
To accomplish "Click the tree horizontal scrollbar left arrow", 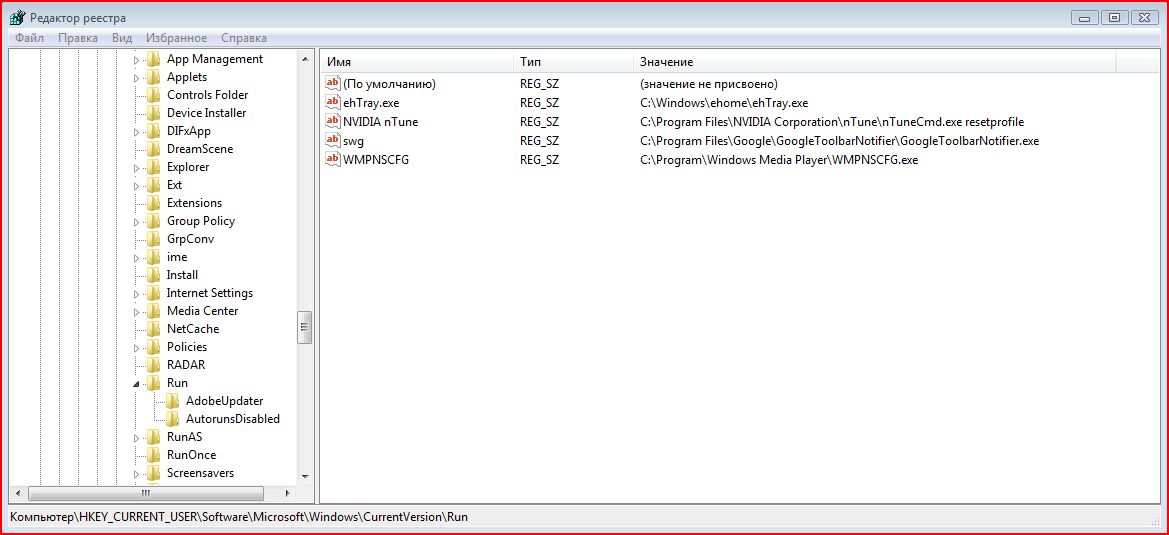I will point(18,493).
